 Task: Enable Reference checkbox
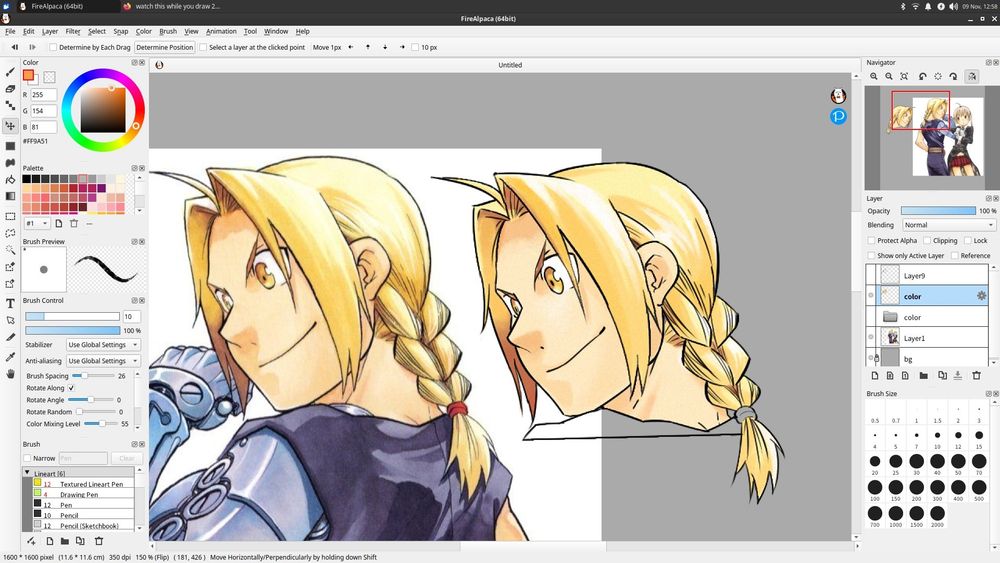[x=955, y=256]
